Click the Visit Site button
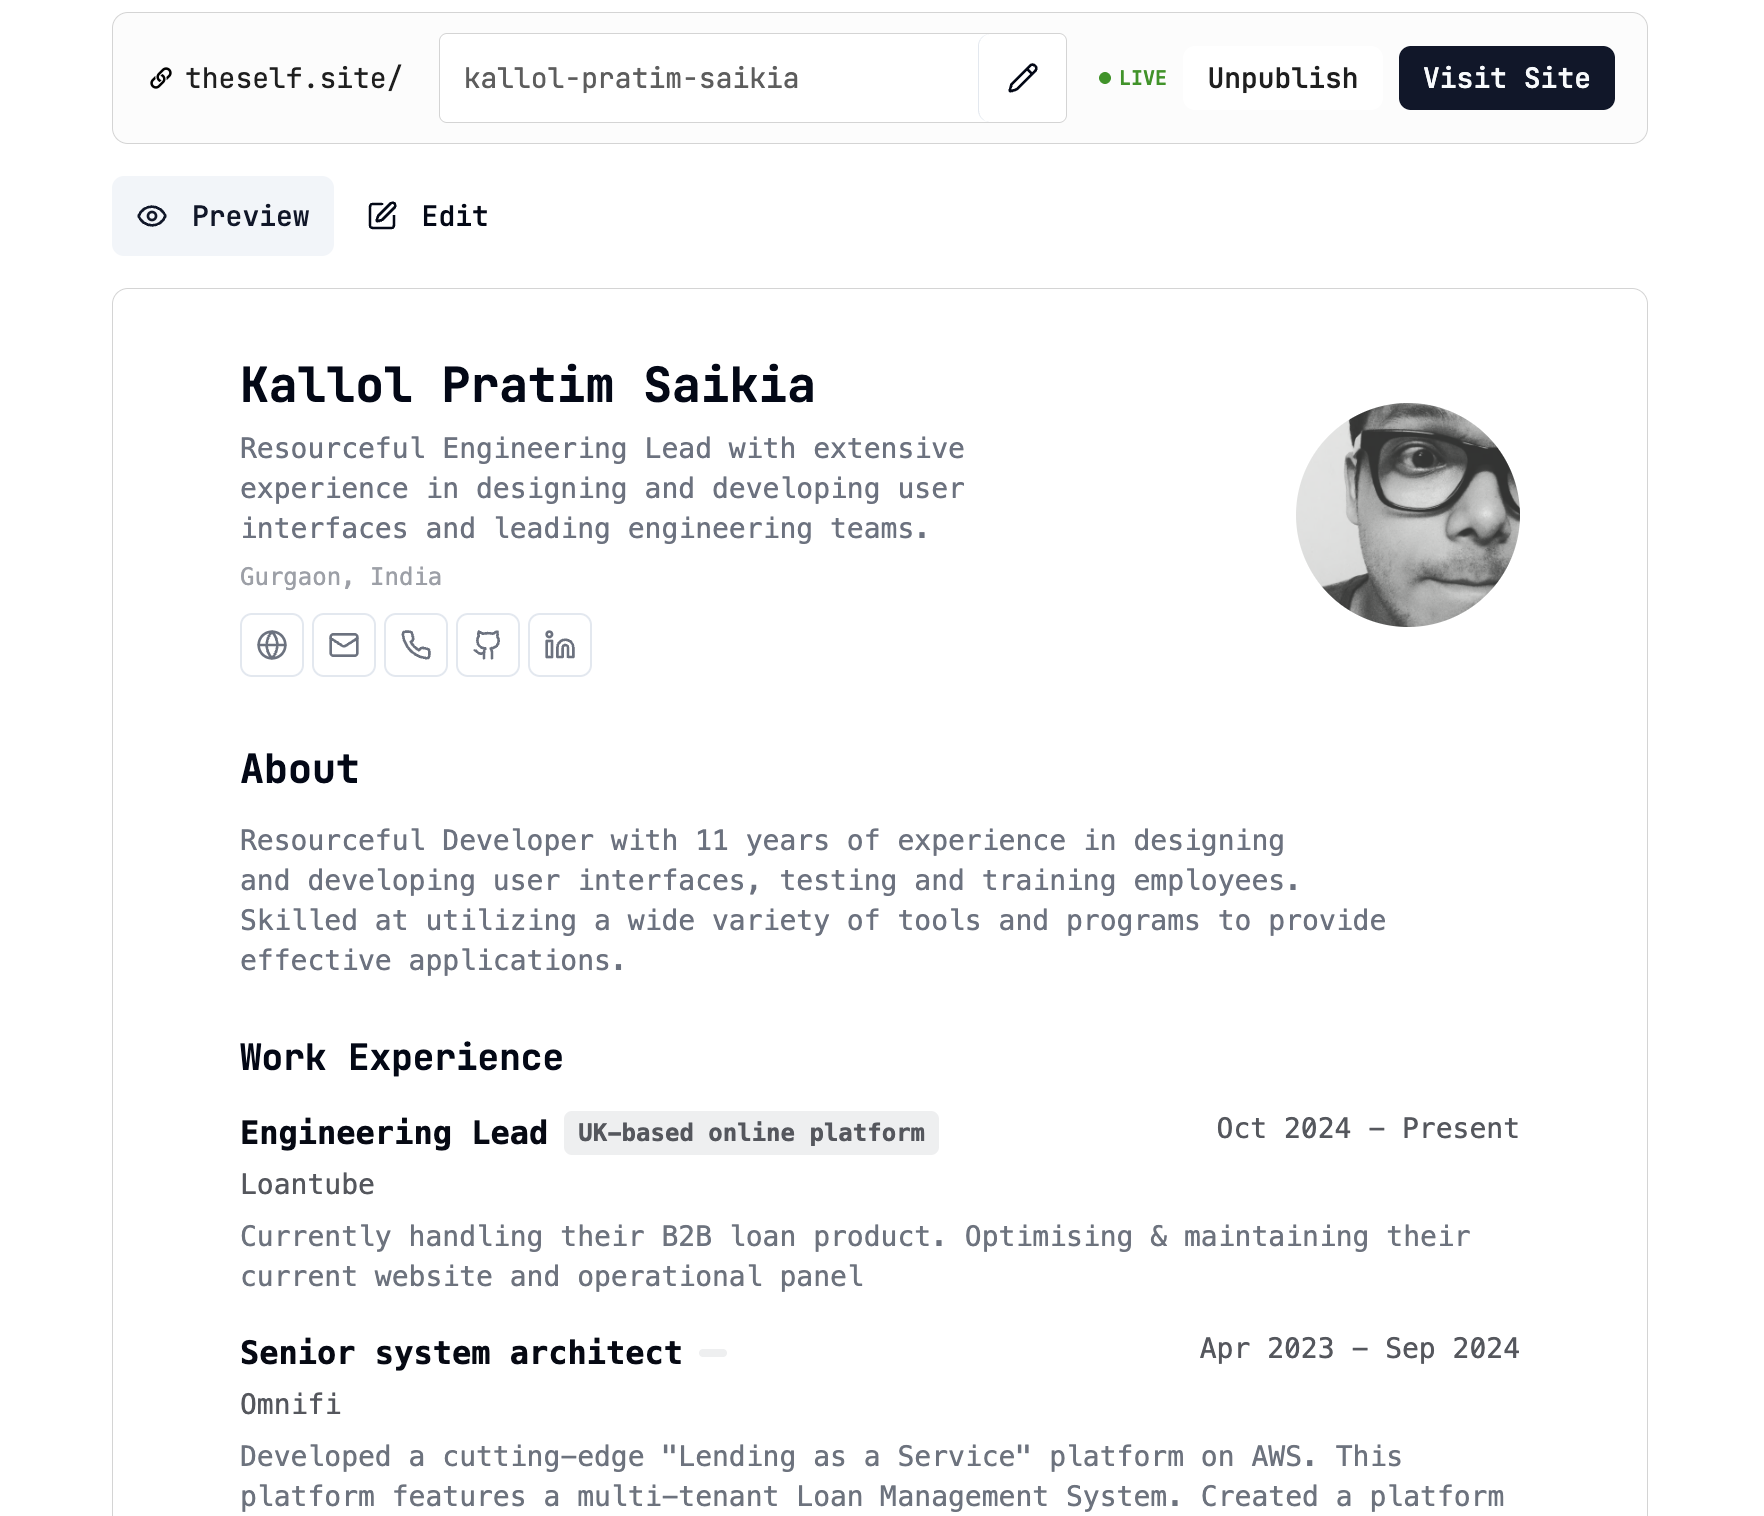Image resolution: width=1764 pixels, height=1516 pixels. [1506, 78]
